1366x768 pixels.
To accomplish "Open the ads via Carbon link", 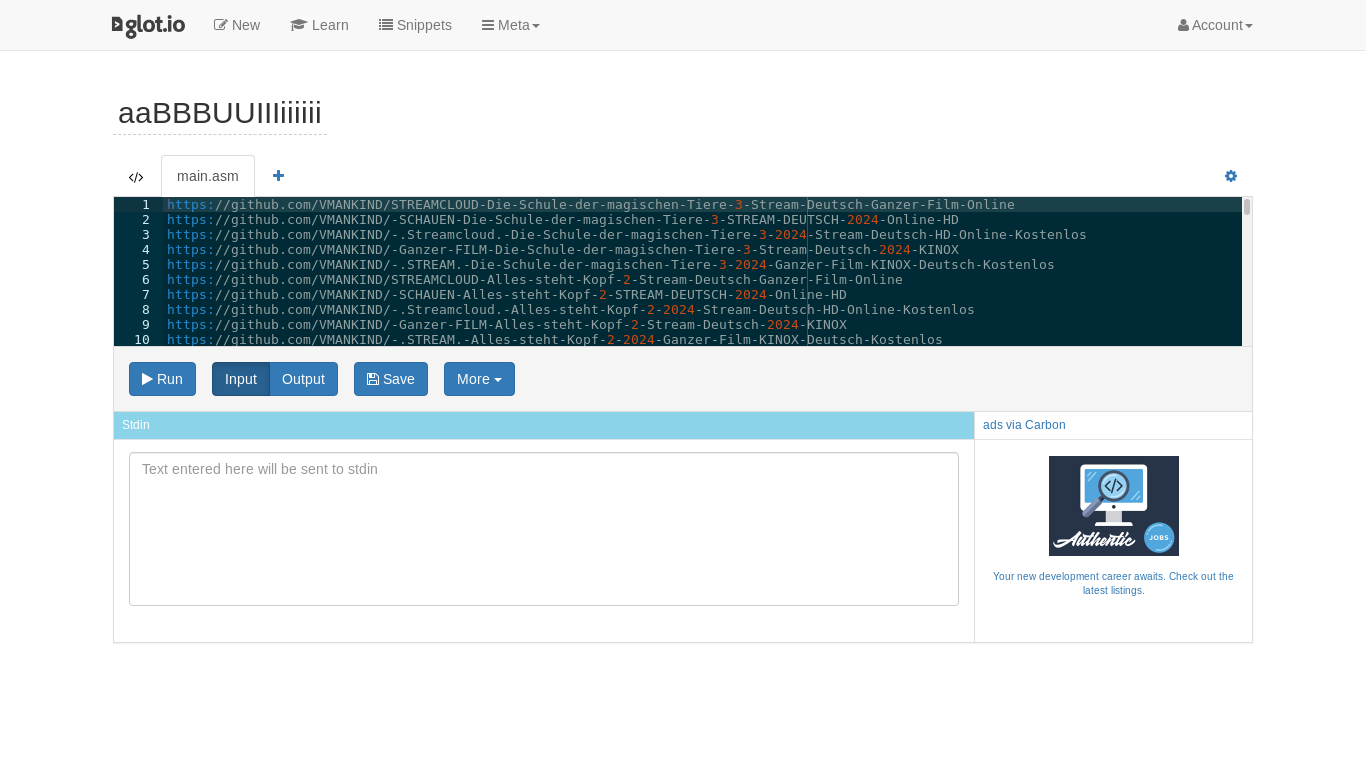I will 1024,425.
